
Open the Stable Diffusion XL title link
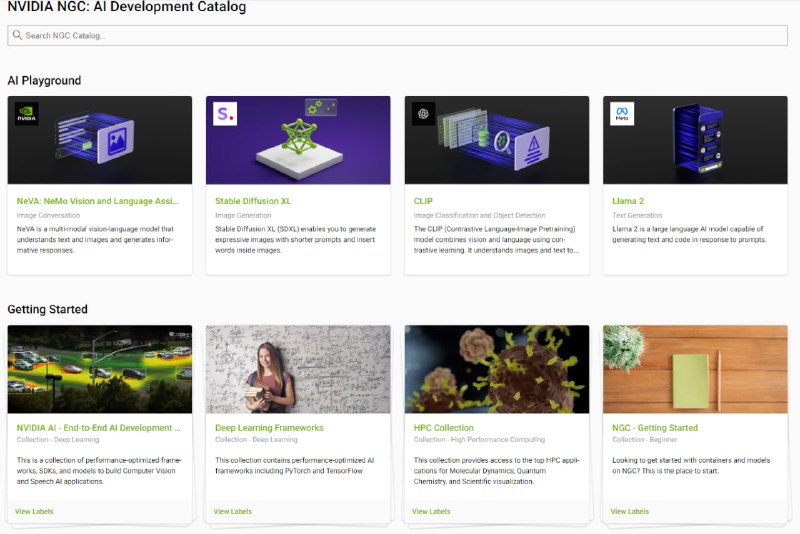(253, 201)
